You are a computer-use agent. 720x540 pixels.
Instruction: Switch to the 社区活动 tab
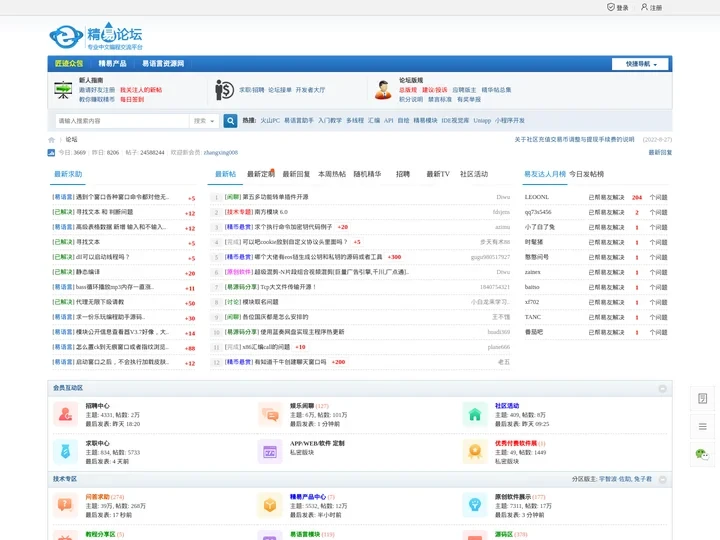point(474,174)
